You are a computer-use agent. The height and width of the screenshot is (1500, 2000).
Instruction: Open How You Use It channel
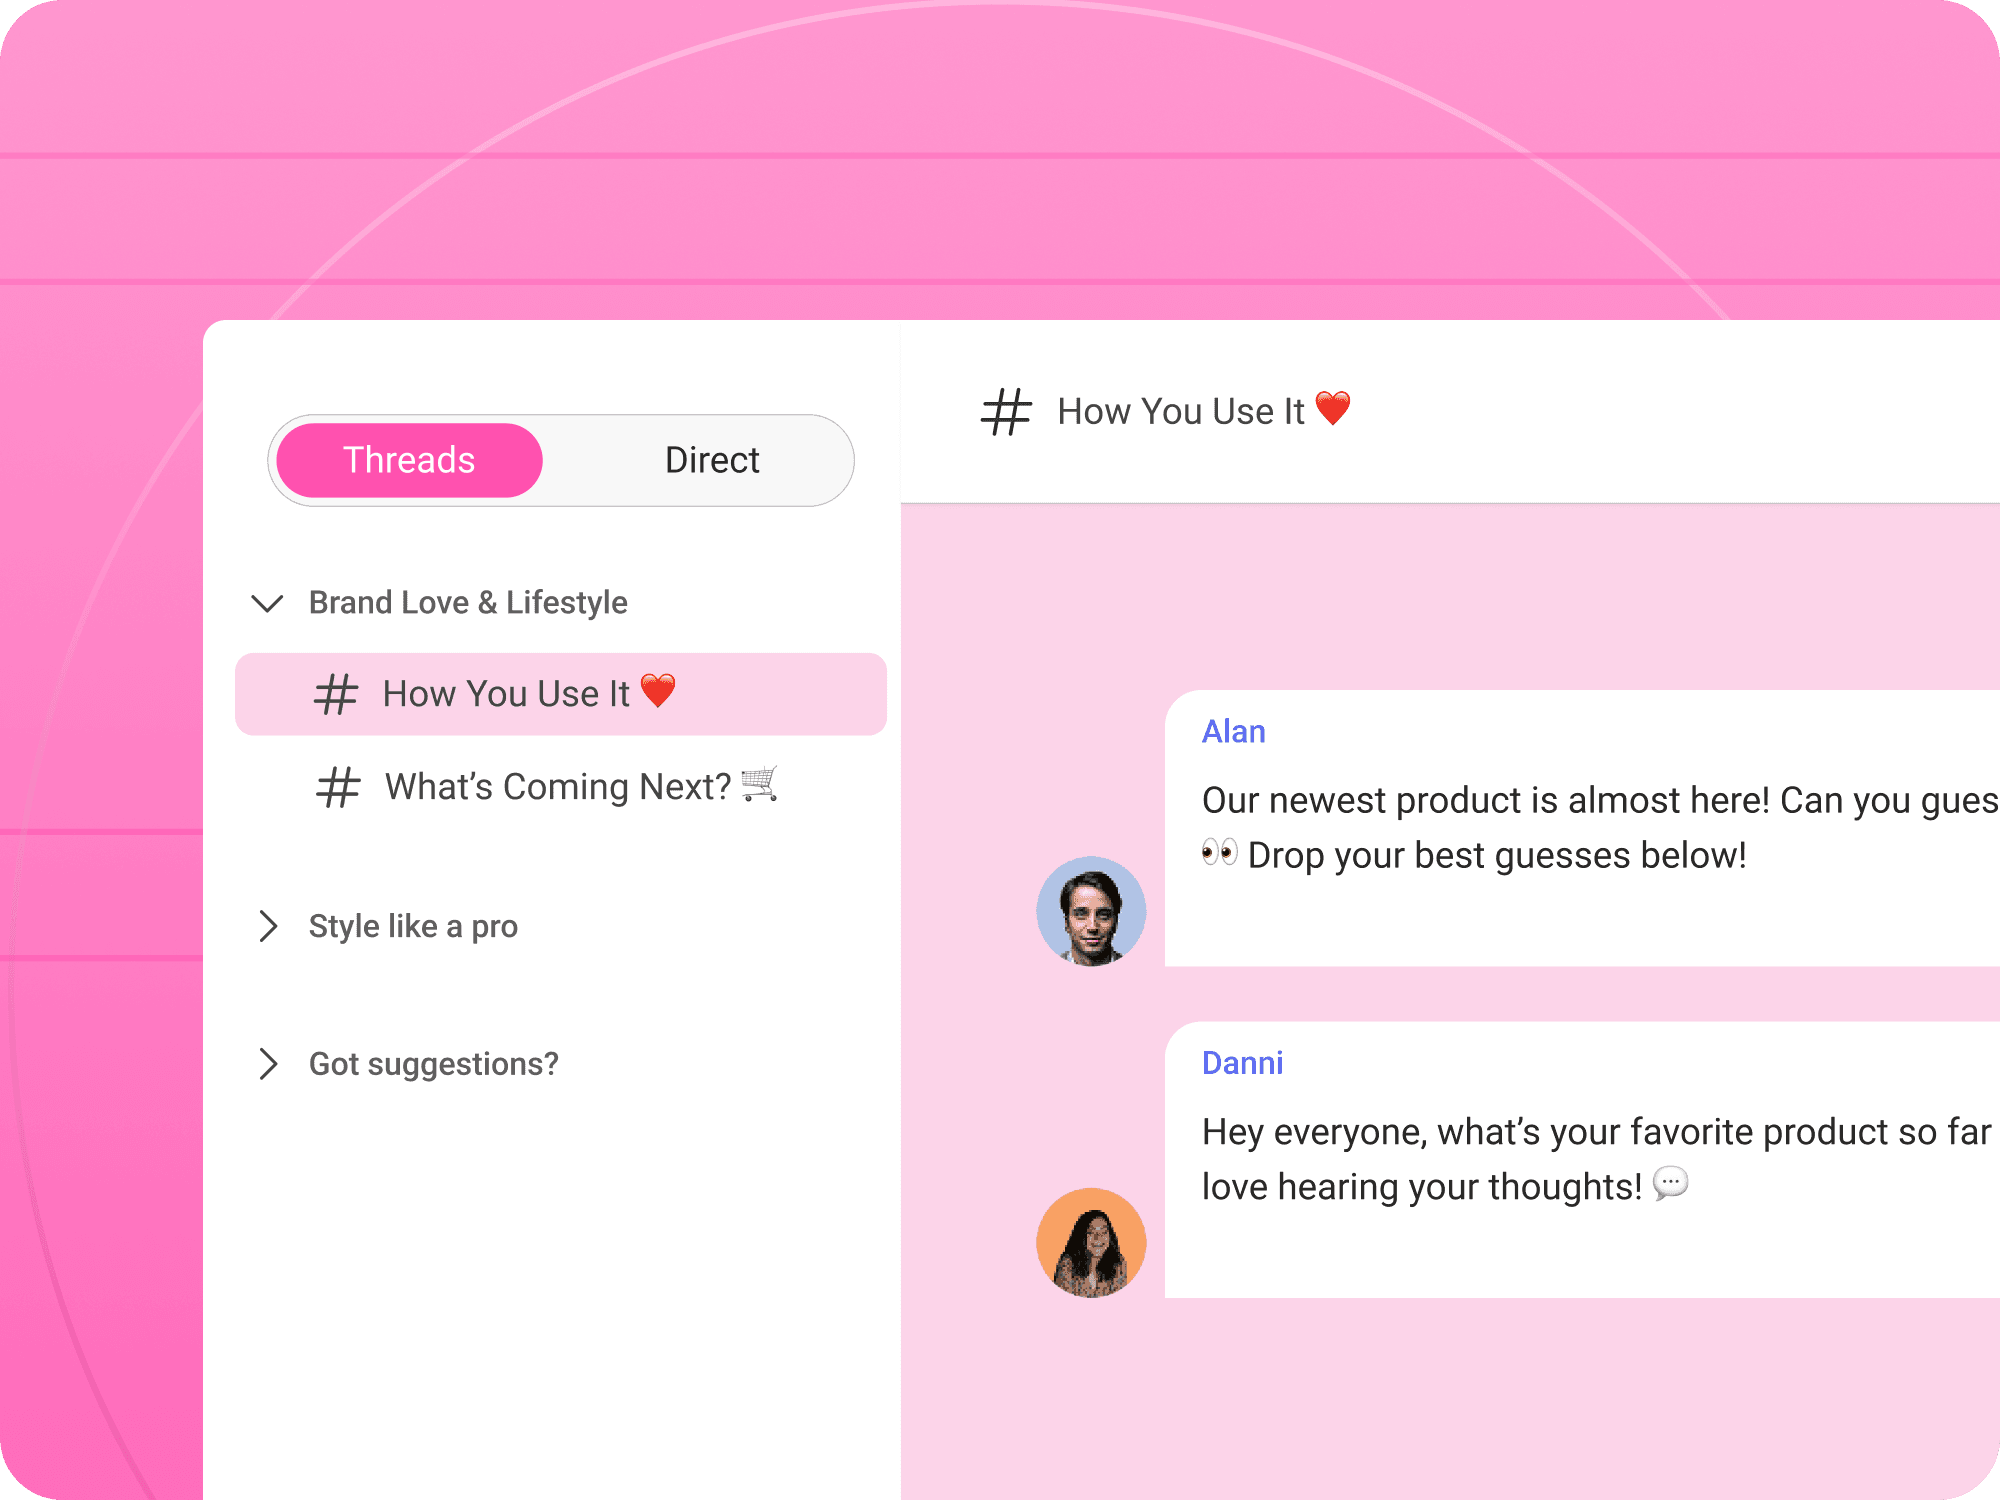click(506, 694)
